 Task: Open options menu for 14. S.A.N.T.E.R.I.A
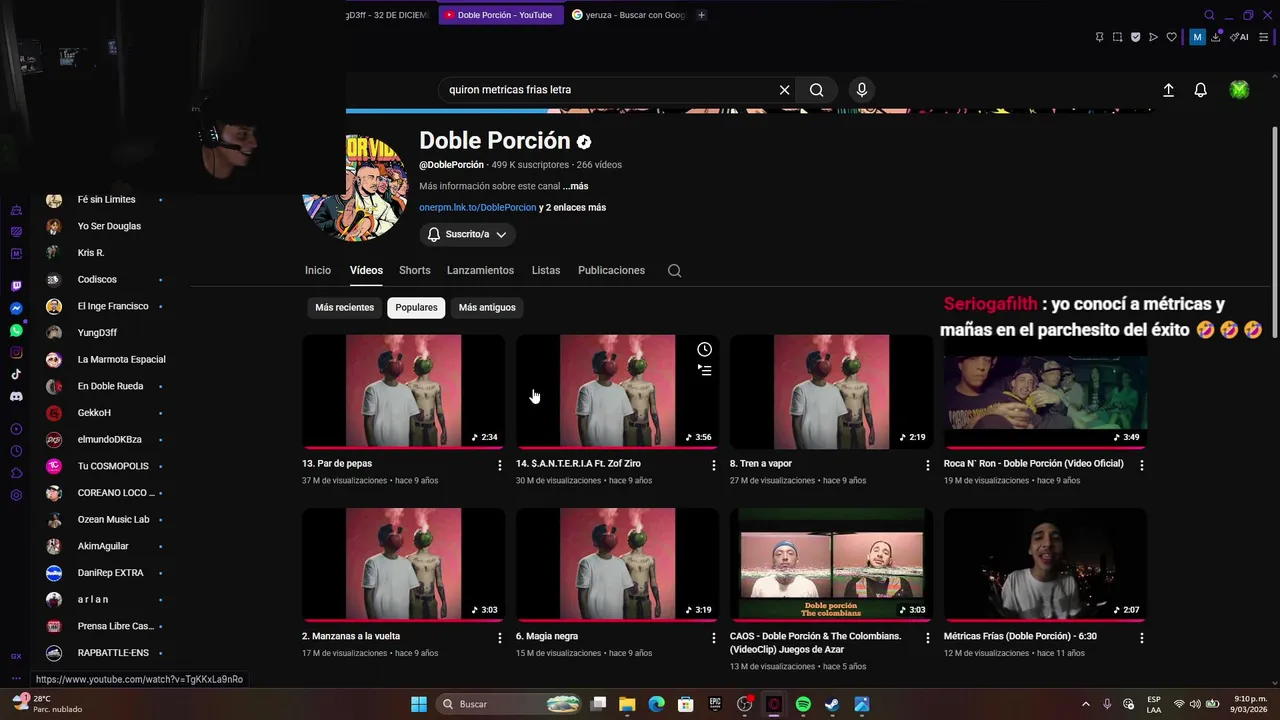(x=714, y=465)
